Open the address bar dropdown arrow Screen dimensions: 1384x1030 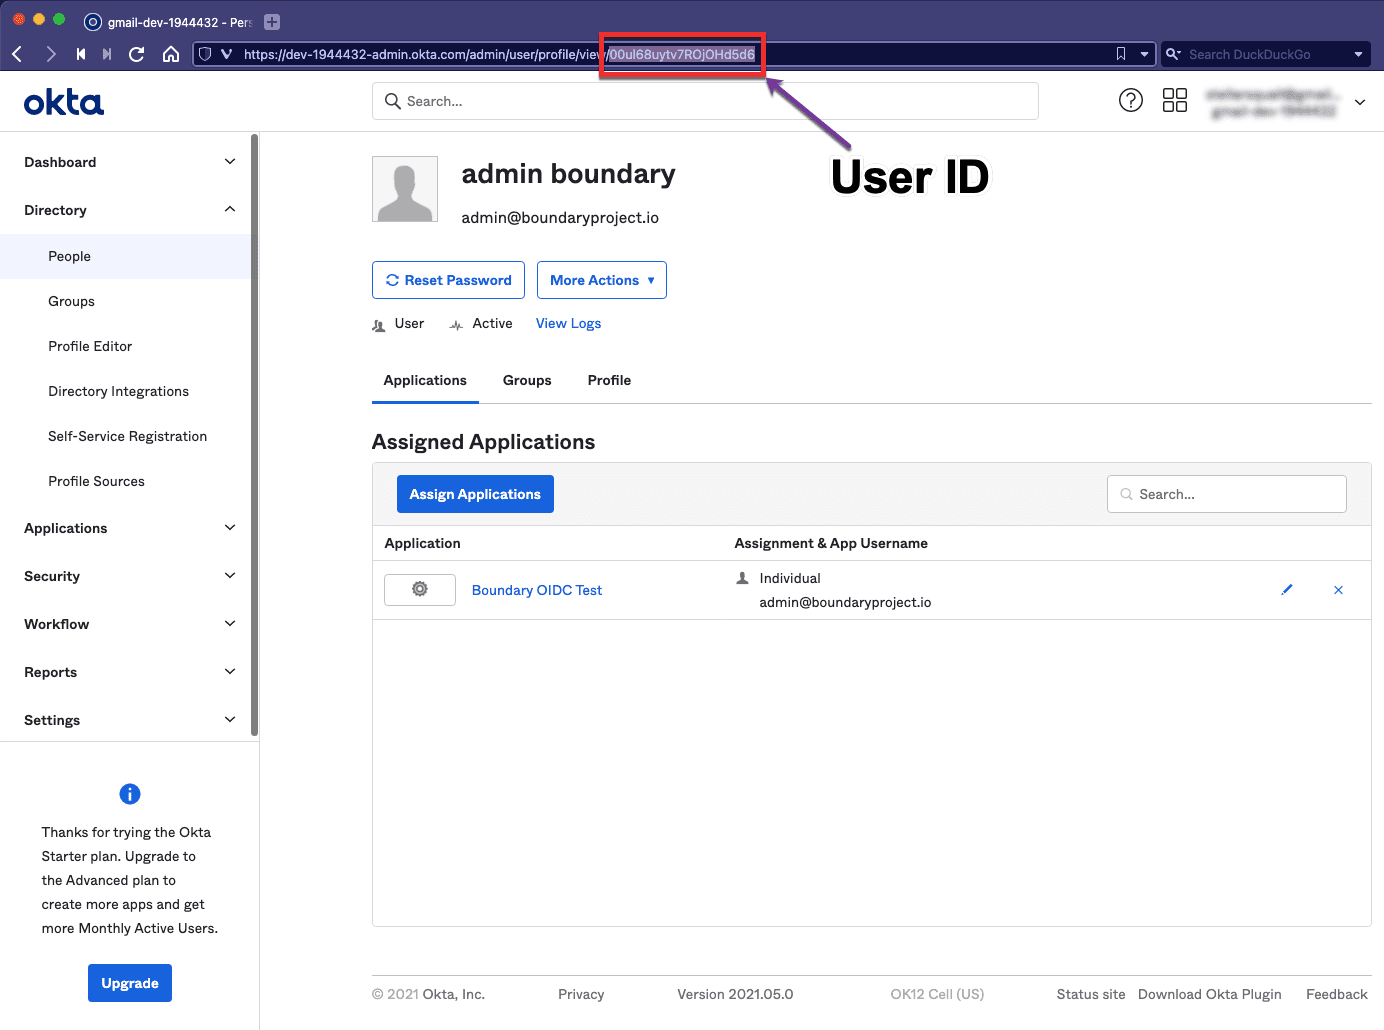(x=1144, y=54)
